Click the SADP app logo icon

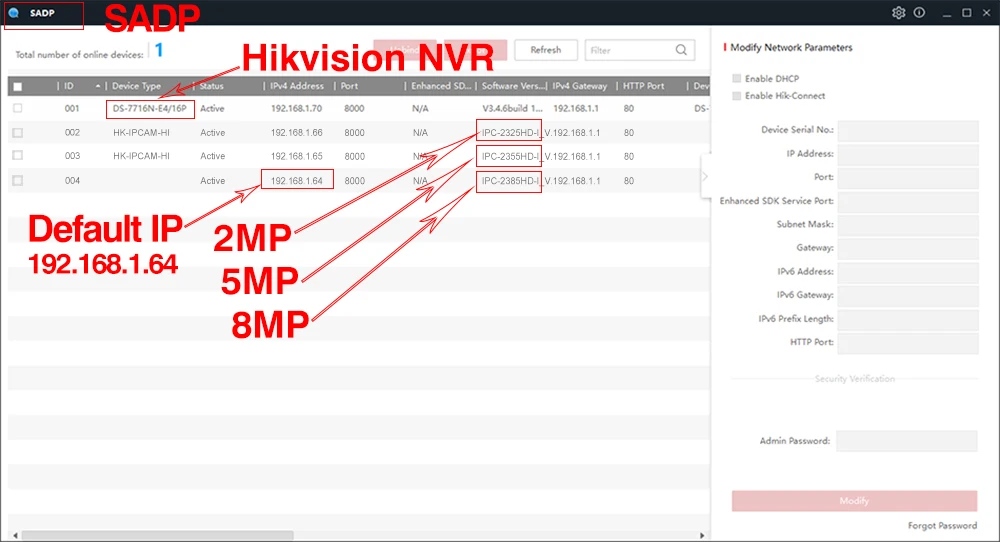click(x=14, y=13)
